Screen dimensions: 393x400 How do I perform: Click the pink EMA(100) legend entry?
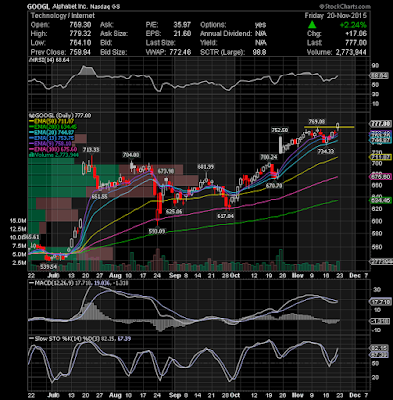(52, 149)
